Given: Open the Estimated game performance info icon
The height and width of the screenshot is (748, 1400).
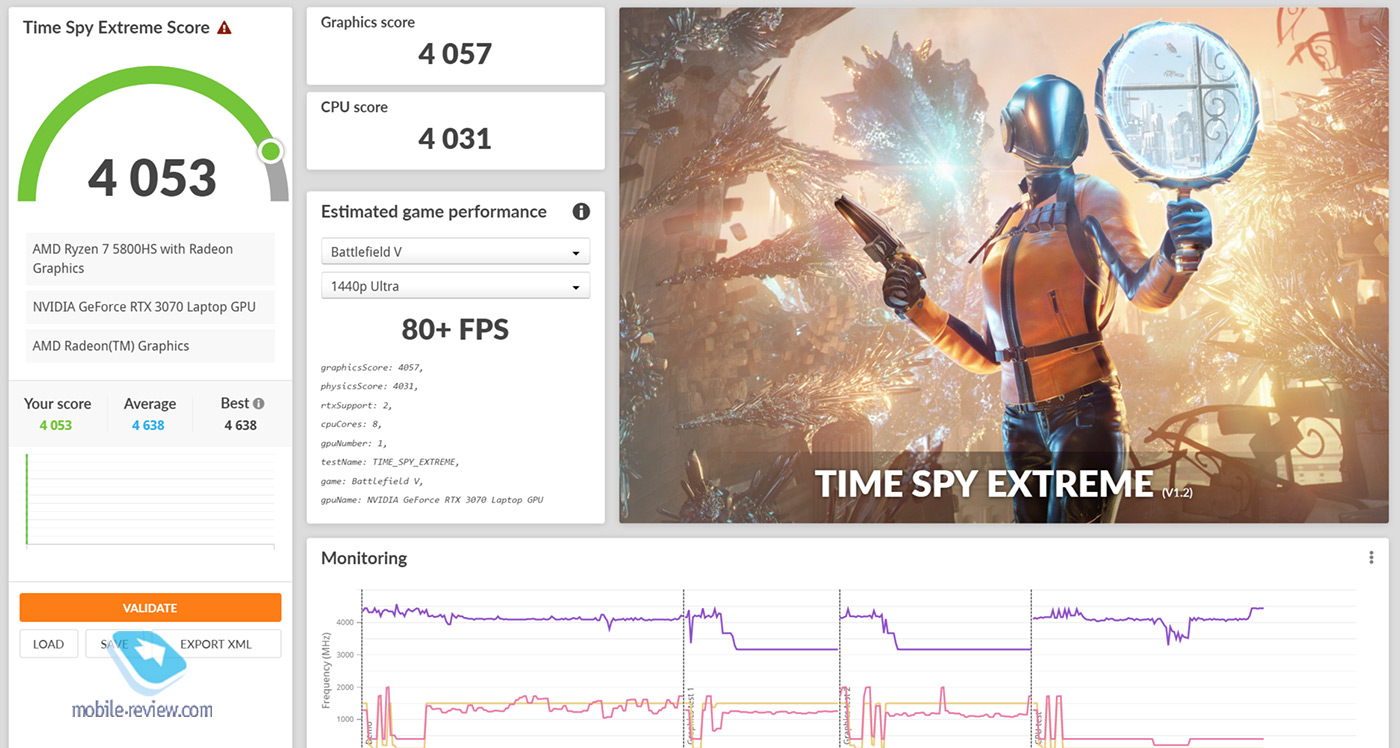Looking at the screenshot, I should (x=581, y=212).
